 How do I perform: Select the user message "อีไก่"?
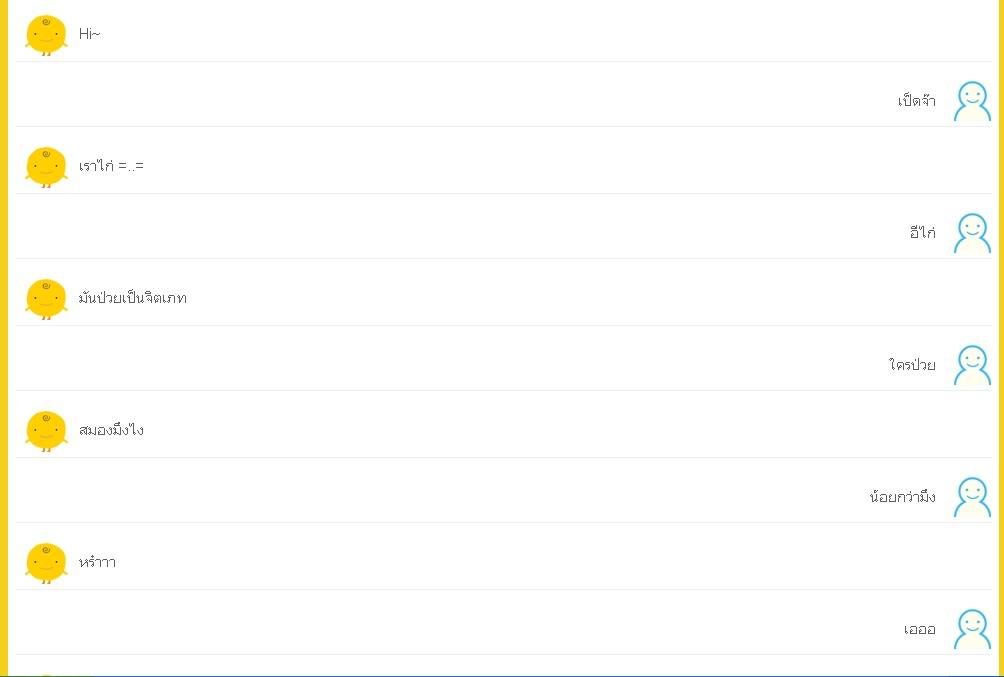[923, 232]
